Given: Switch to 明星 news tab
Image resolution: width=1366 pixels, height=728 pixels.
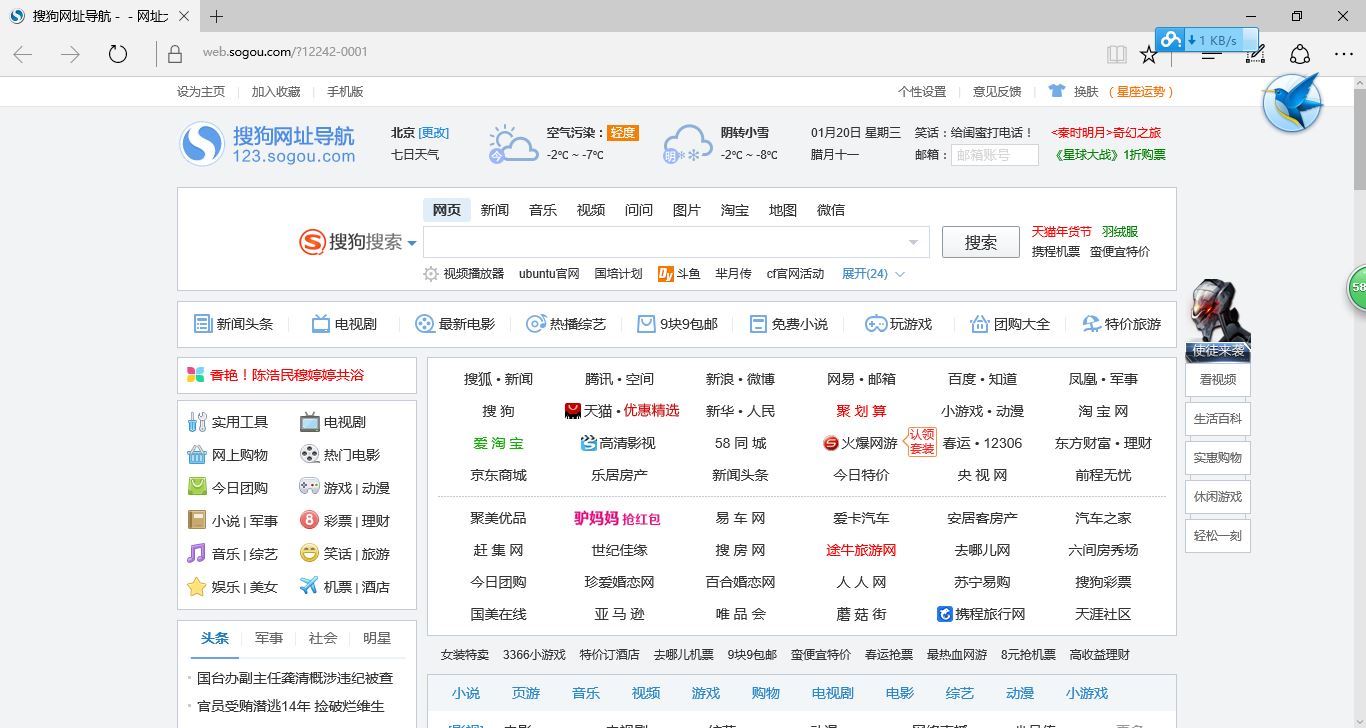Looking at the screenshot, I should pyautogui.click(x=377, y=638).
